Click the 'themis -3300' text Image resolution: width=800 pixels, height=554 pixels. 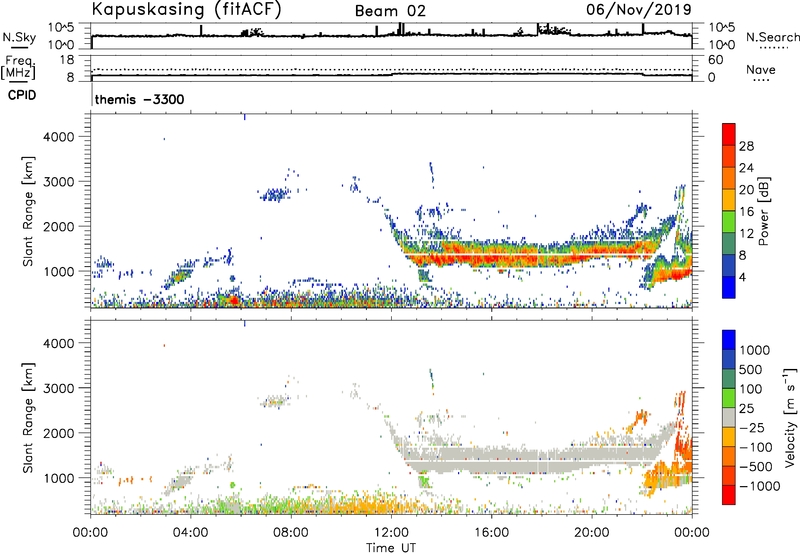coord(139,99)
